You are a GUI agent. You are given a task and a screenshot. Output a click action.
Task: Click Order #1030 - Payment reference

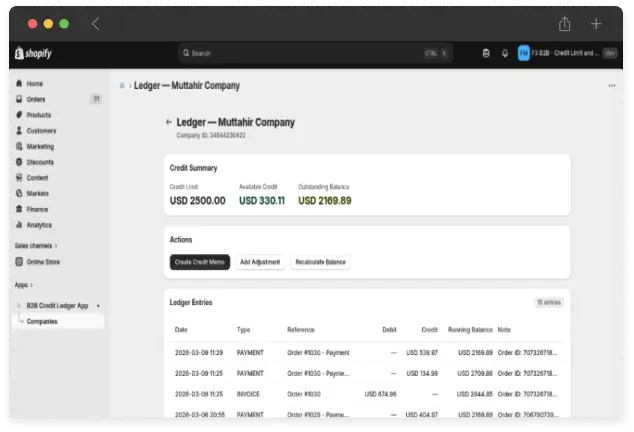[x=318, y=353]
